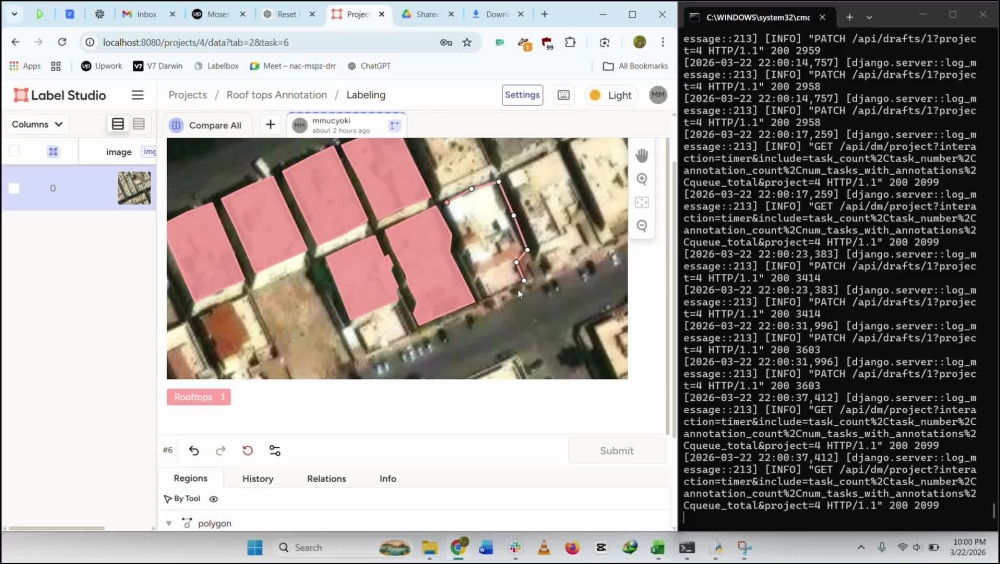This screenshot has height=564, width=1000.
Task: Tick the checkbox for task row 0
Action: pos(14,188)
